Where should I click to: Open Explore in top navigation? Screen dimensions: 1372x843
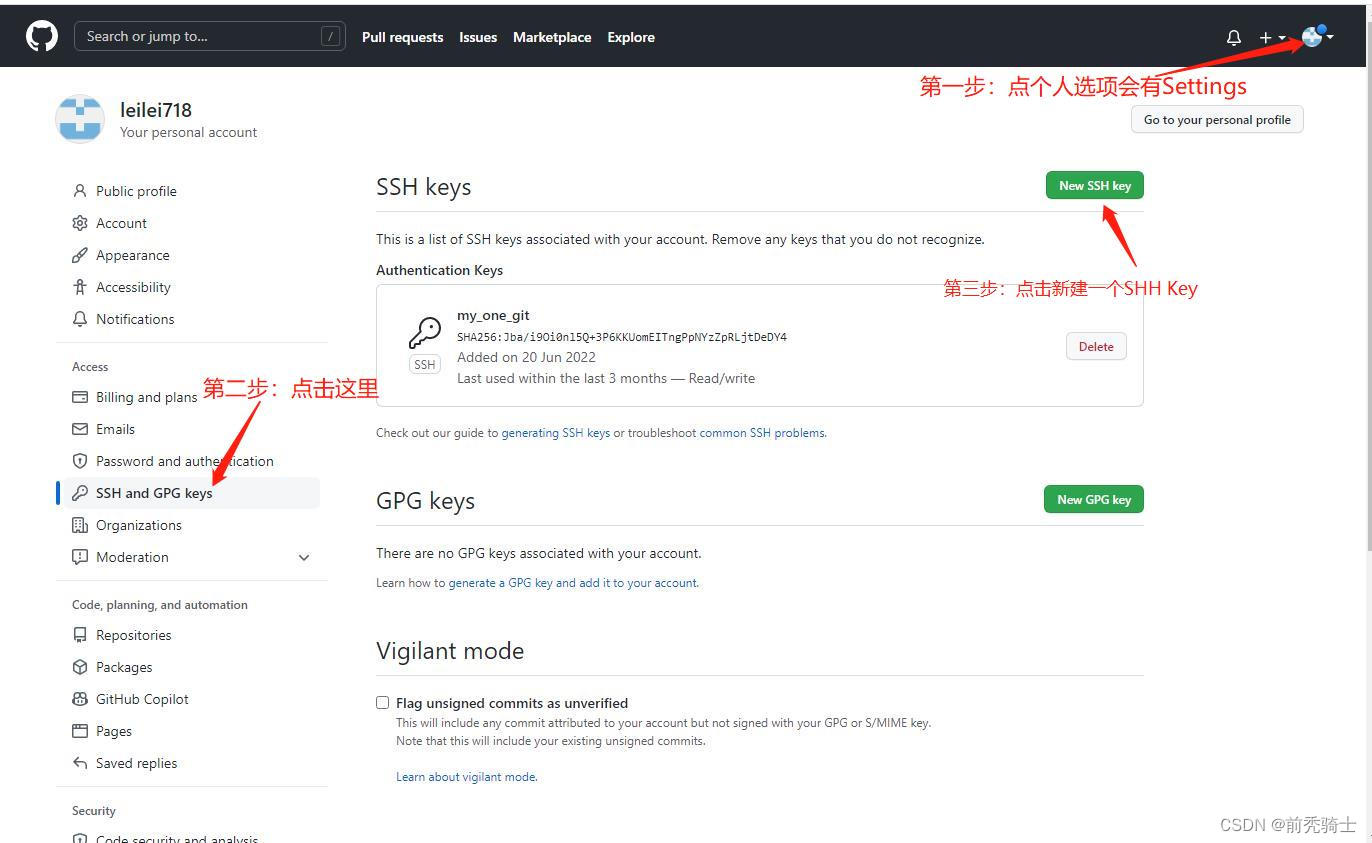pyautogui.click(x=631, y=37)
